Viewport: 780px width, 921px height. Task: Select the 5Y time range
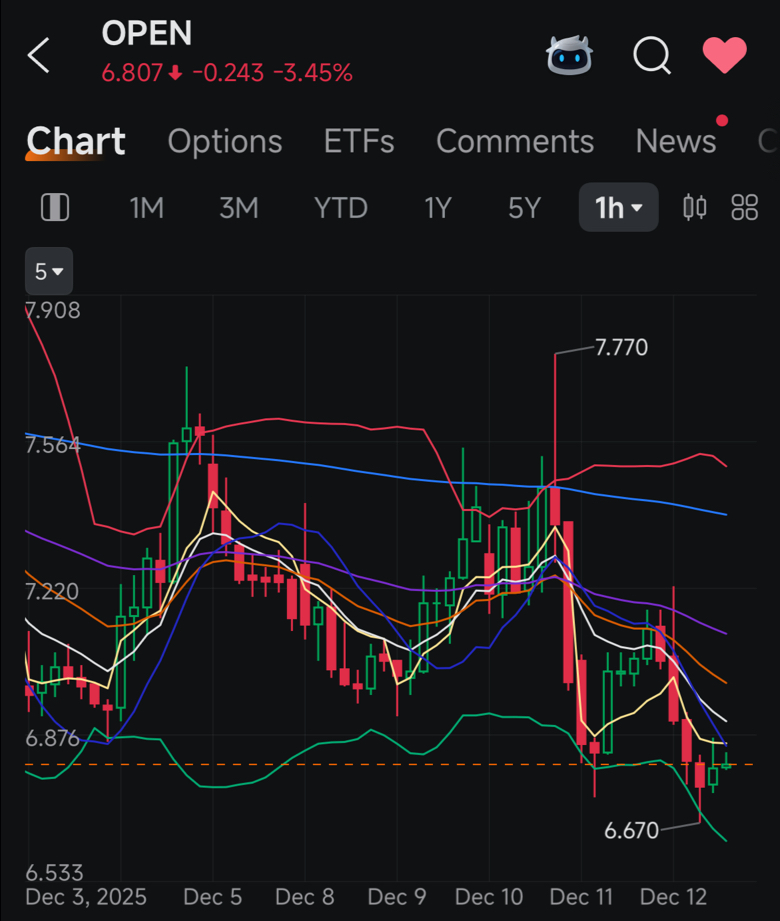(x=524, y=208)
